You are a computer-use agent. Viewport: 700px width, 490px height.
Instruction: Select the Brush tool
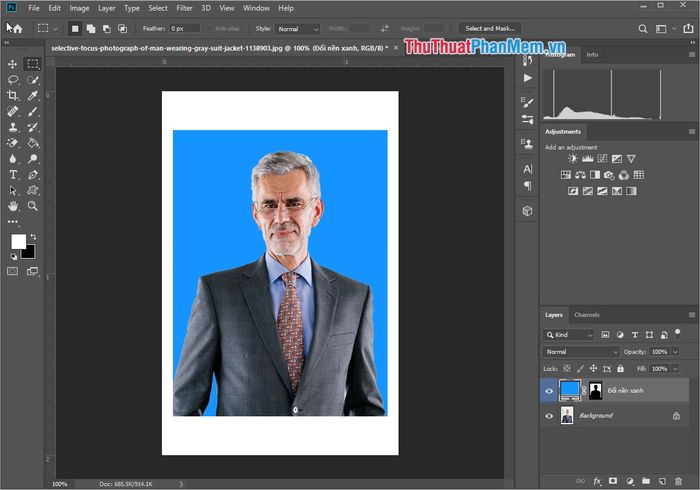pyautogui.click(x=33, y=111)
